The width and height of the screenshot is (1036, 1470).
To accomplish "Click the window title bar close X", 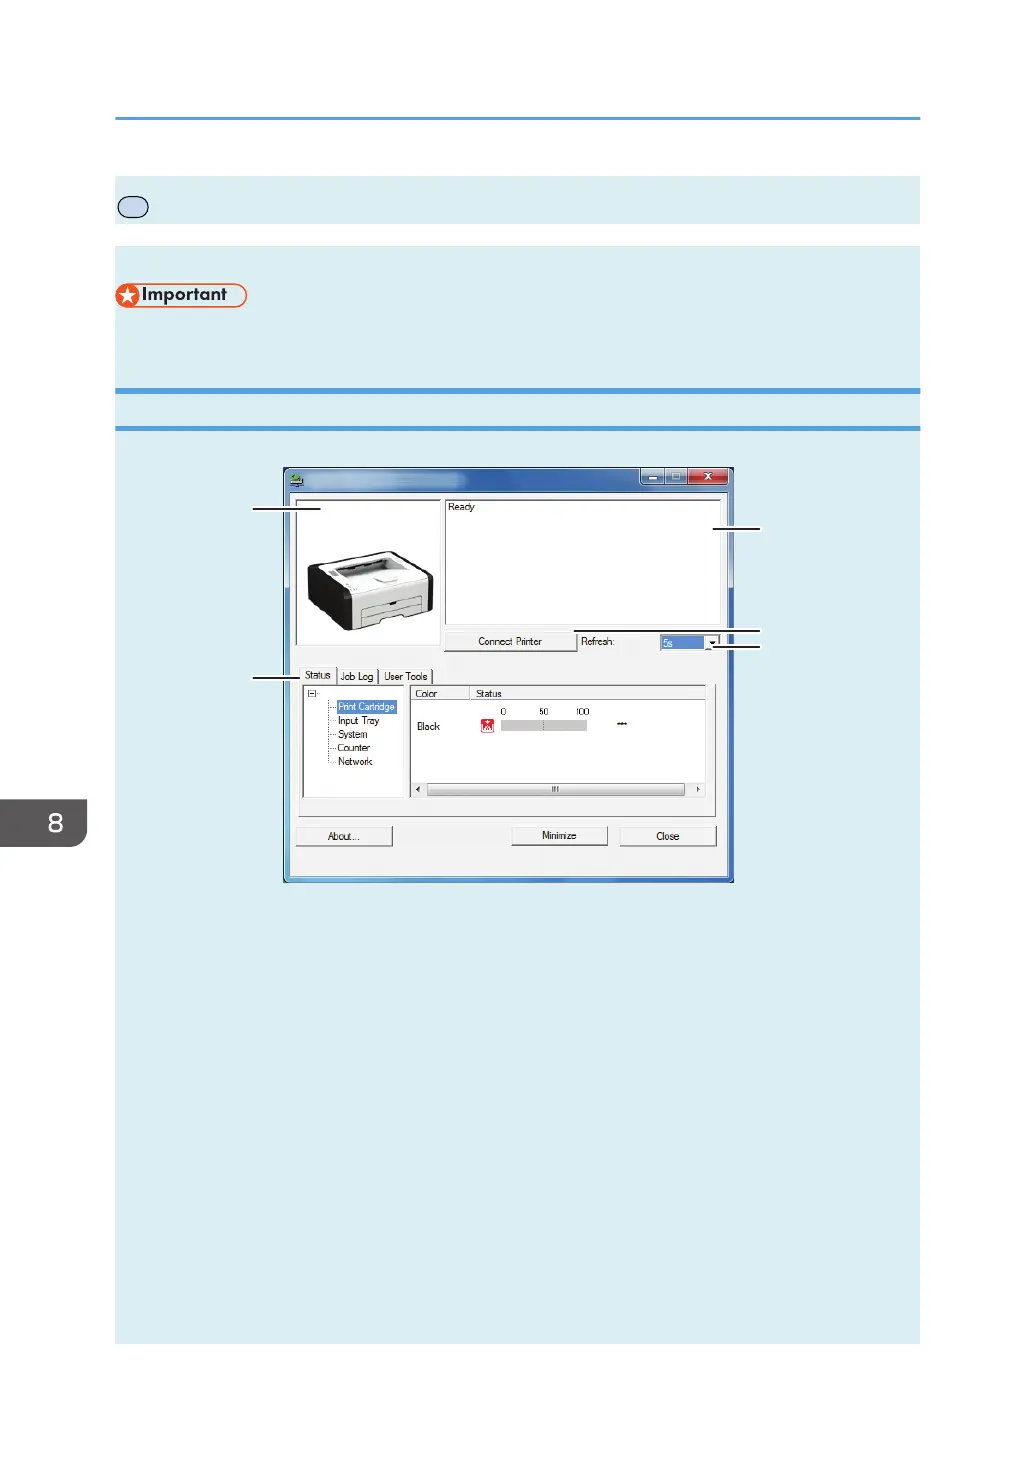I will [708, 477].
